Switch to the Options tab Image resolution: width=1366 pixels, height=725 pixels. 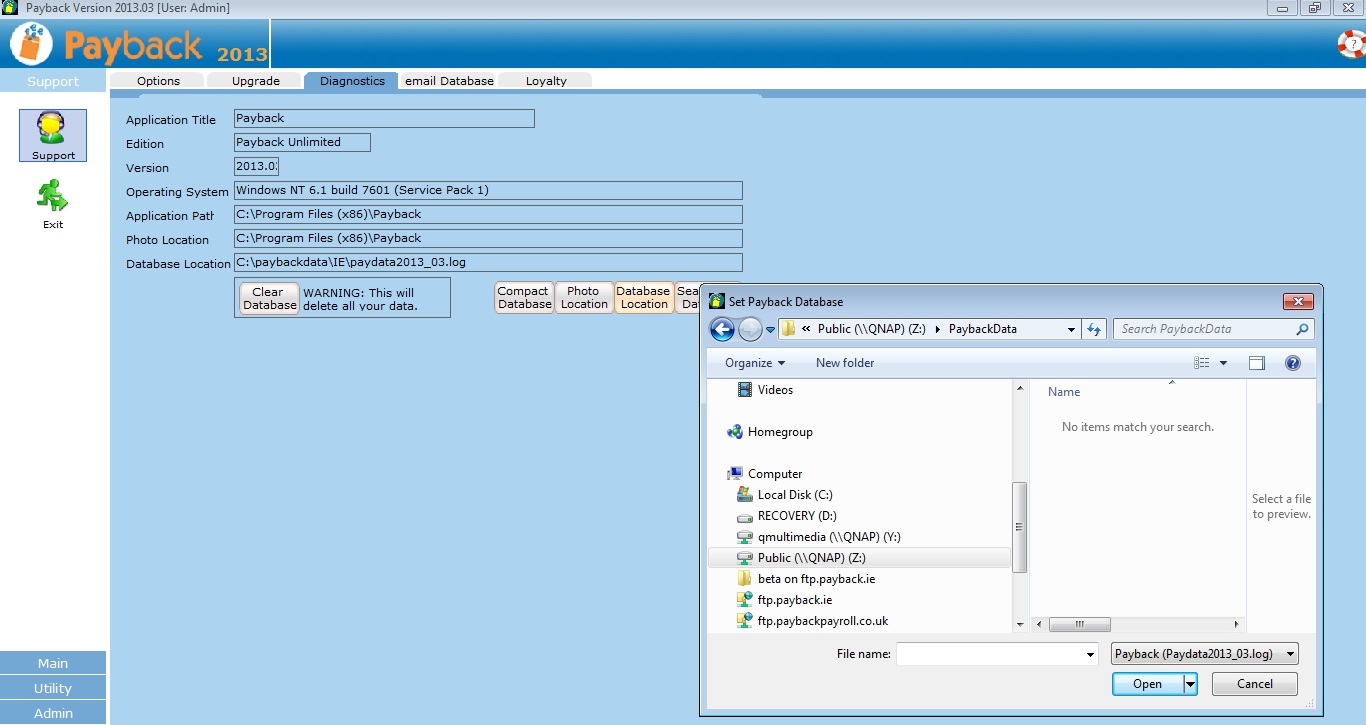(x=158, y=81)
